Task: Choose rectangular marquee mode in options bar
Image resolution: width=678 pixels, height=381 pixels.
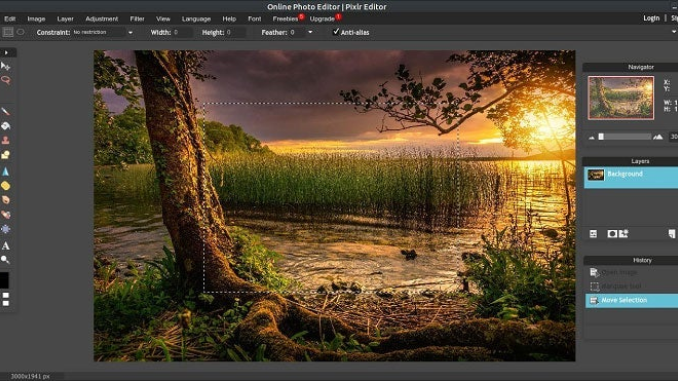Action: point(8,32)
